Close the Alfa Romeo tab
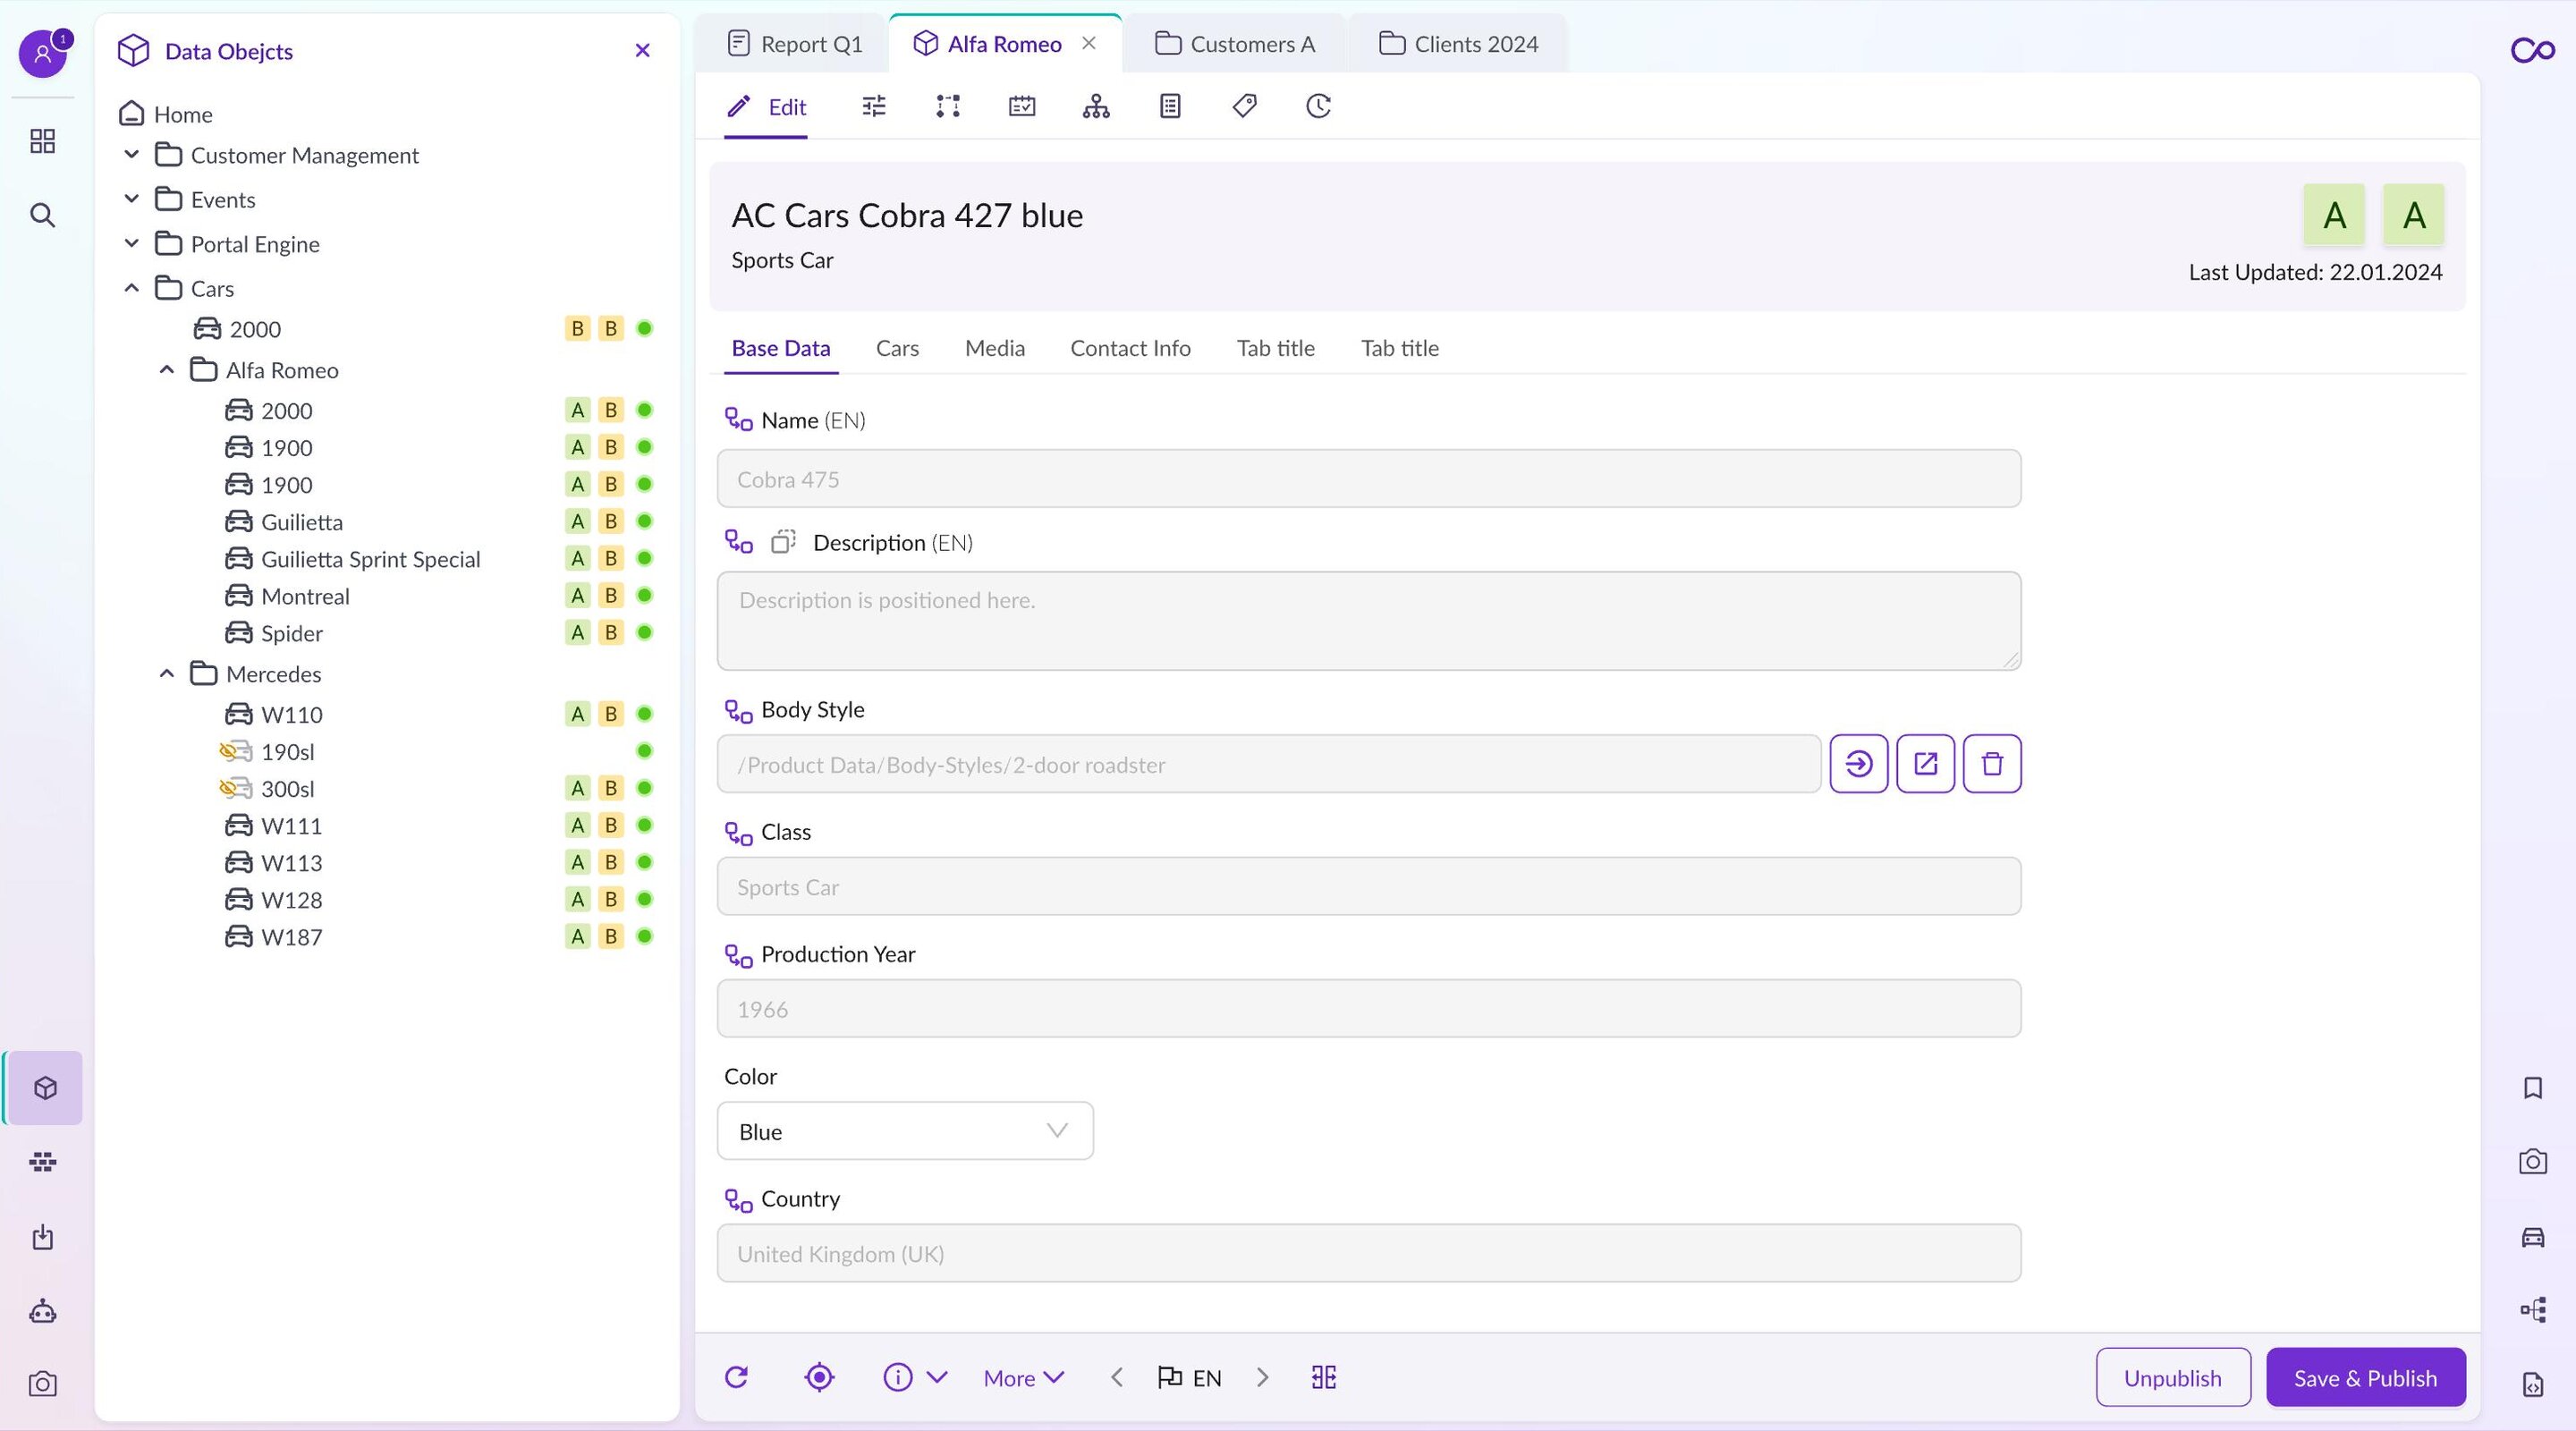The image size is (2576, 1431). click(x=1089, y=43)
